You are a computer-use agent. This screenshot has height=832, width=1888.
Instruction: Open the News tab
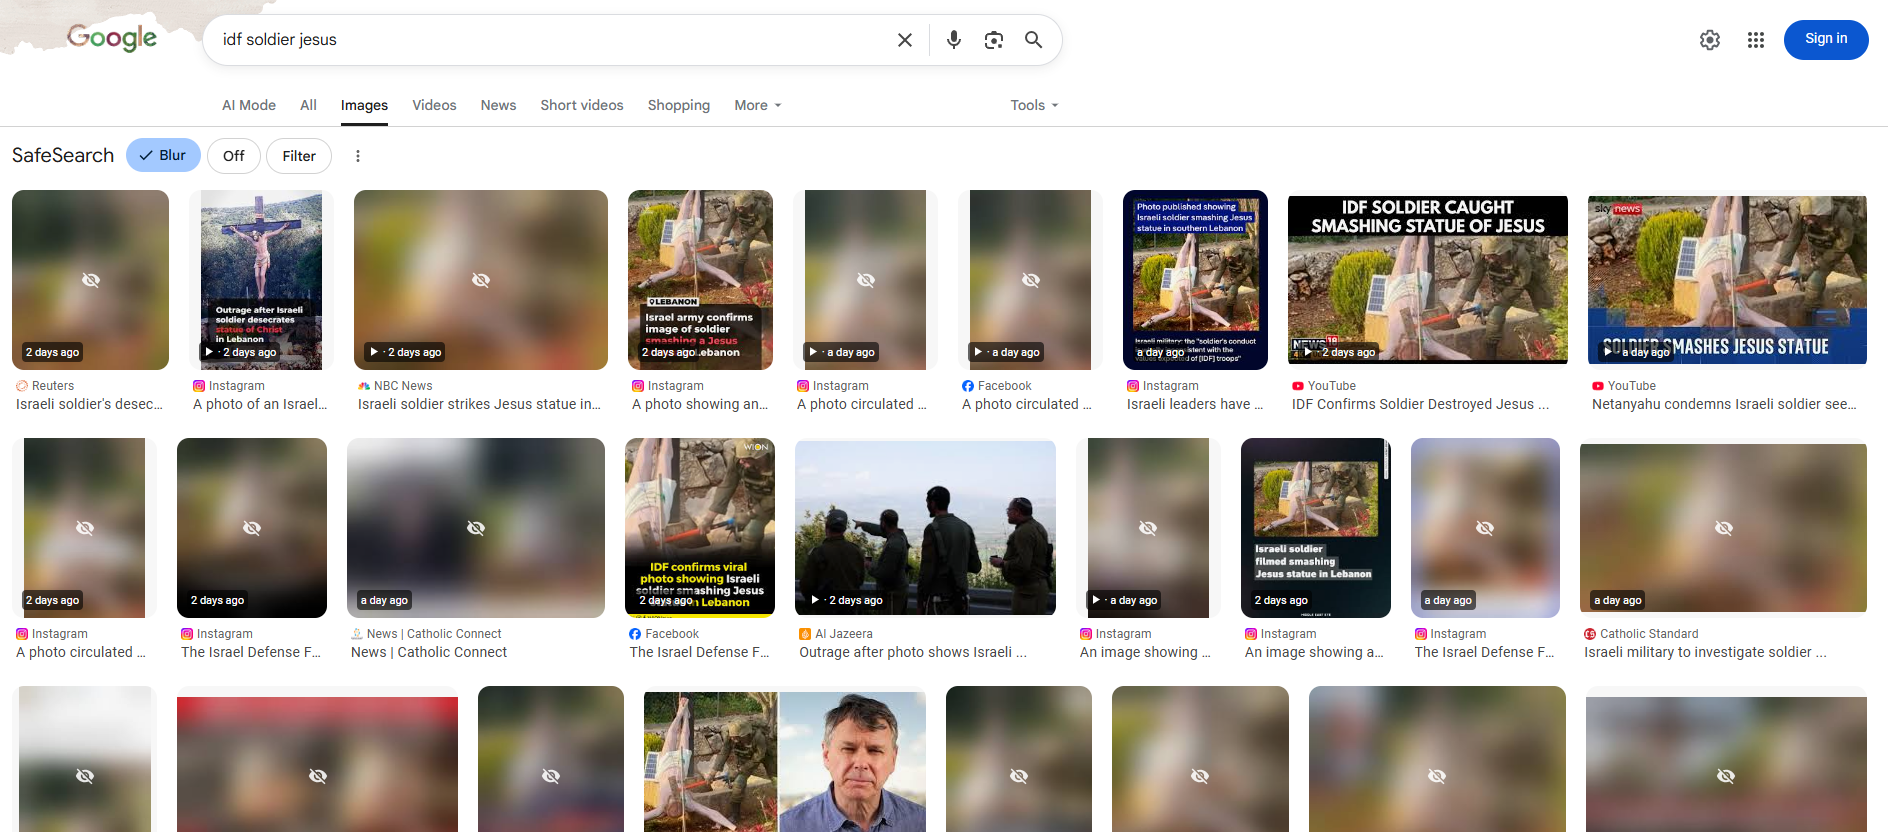498,105
